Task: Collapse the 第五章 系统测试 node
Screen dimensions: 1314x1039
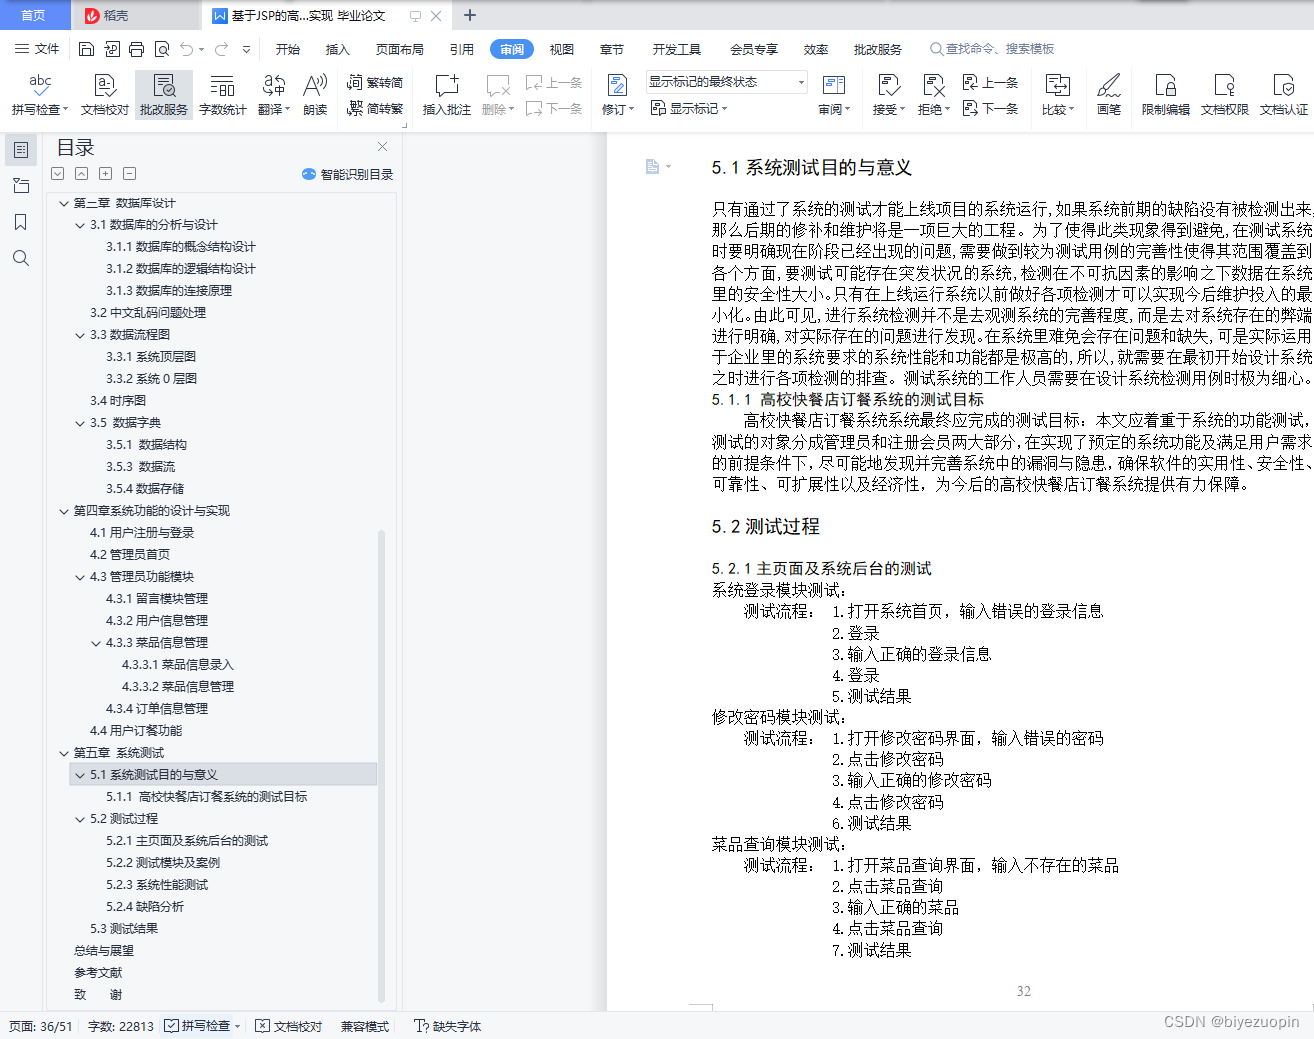Action: pyautogui.click(x=64, y=753)
